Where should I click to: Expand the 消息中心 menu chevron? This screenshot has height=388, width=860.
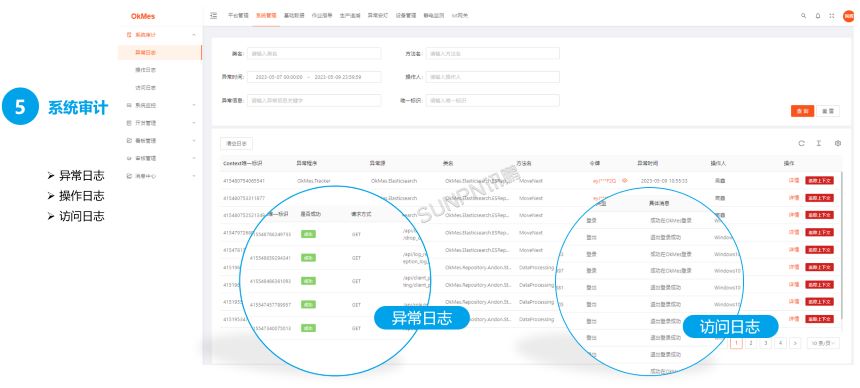tap(194, 176)
